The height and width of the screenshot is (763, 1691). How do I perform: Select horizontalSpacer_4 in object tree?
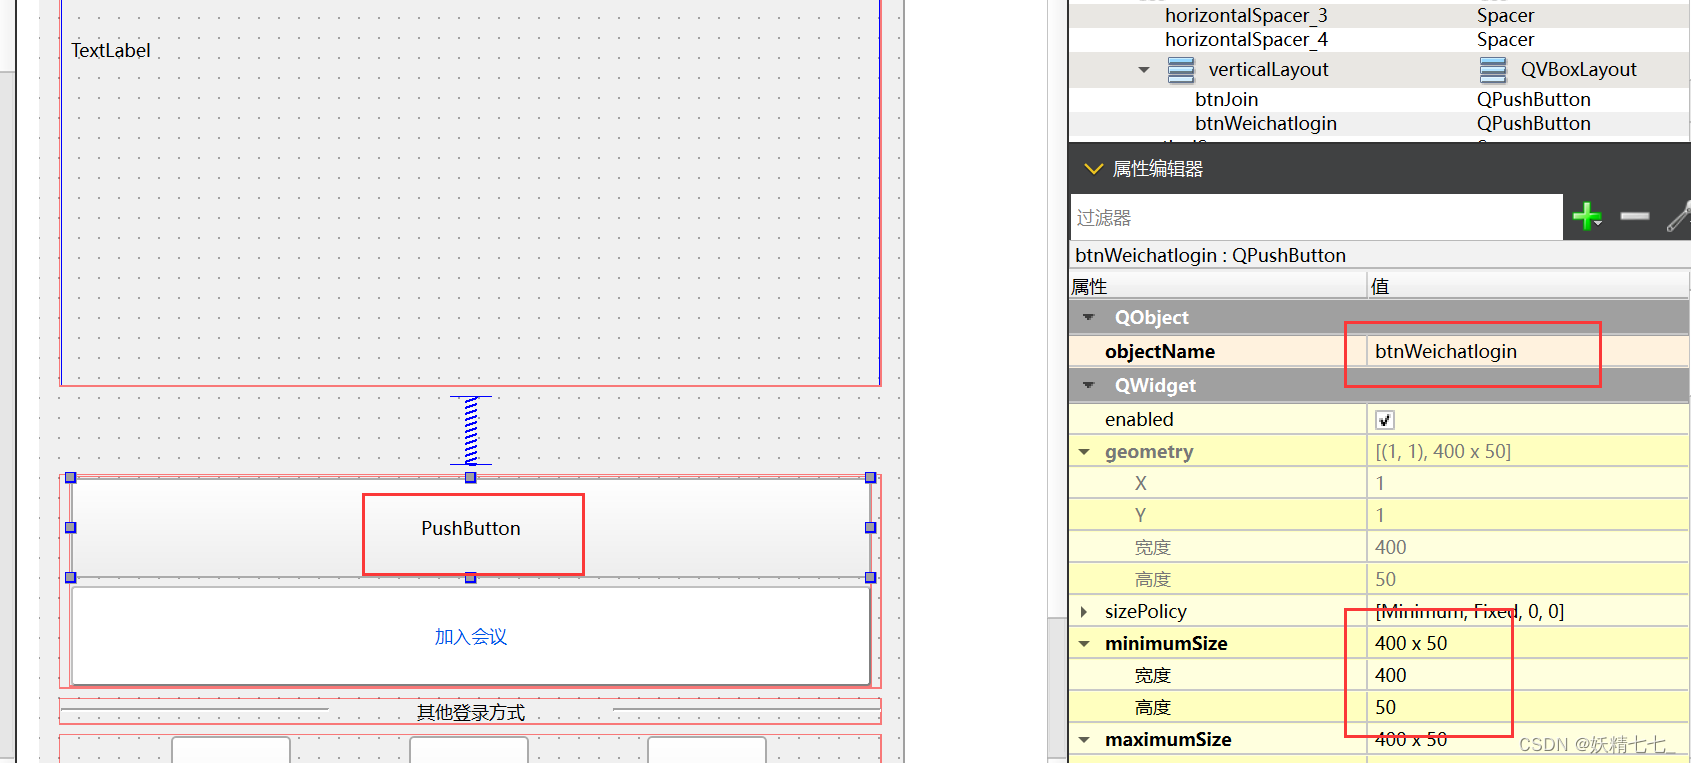[1246, 39]
